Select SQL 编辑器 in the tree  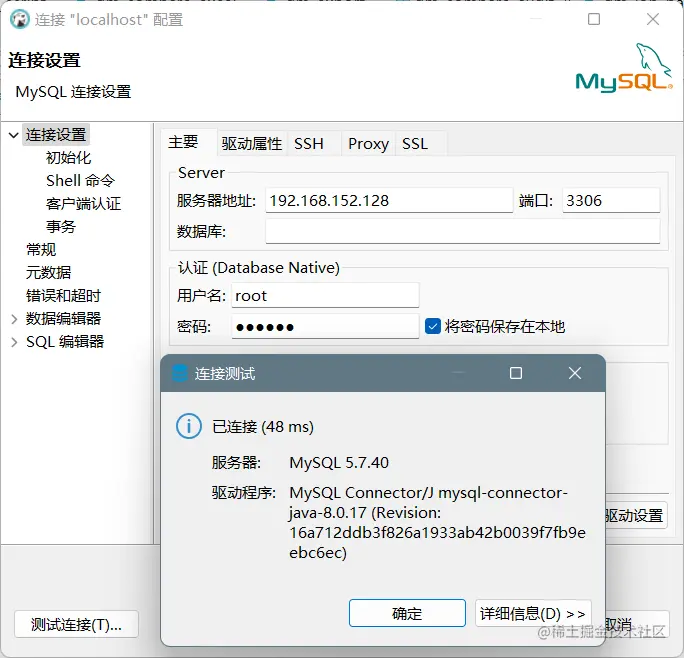pyautogui.click(x=65, y=342)
